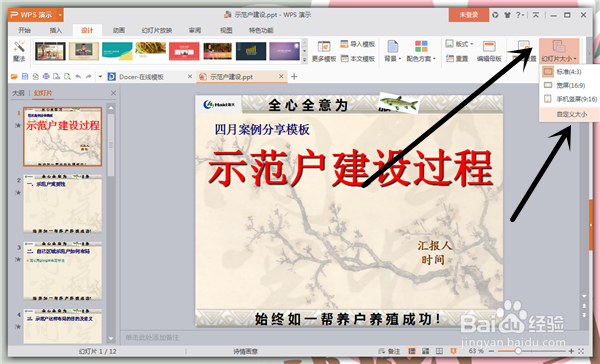This screenshot has height=364, width=600.
Task: Apply the purple design template thumbnail
Action: point(284,51)
